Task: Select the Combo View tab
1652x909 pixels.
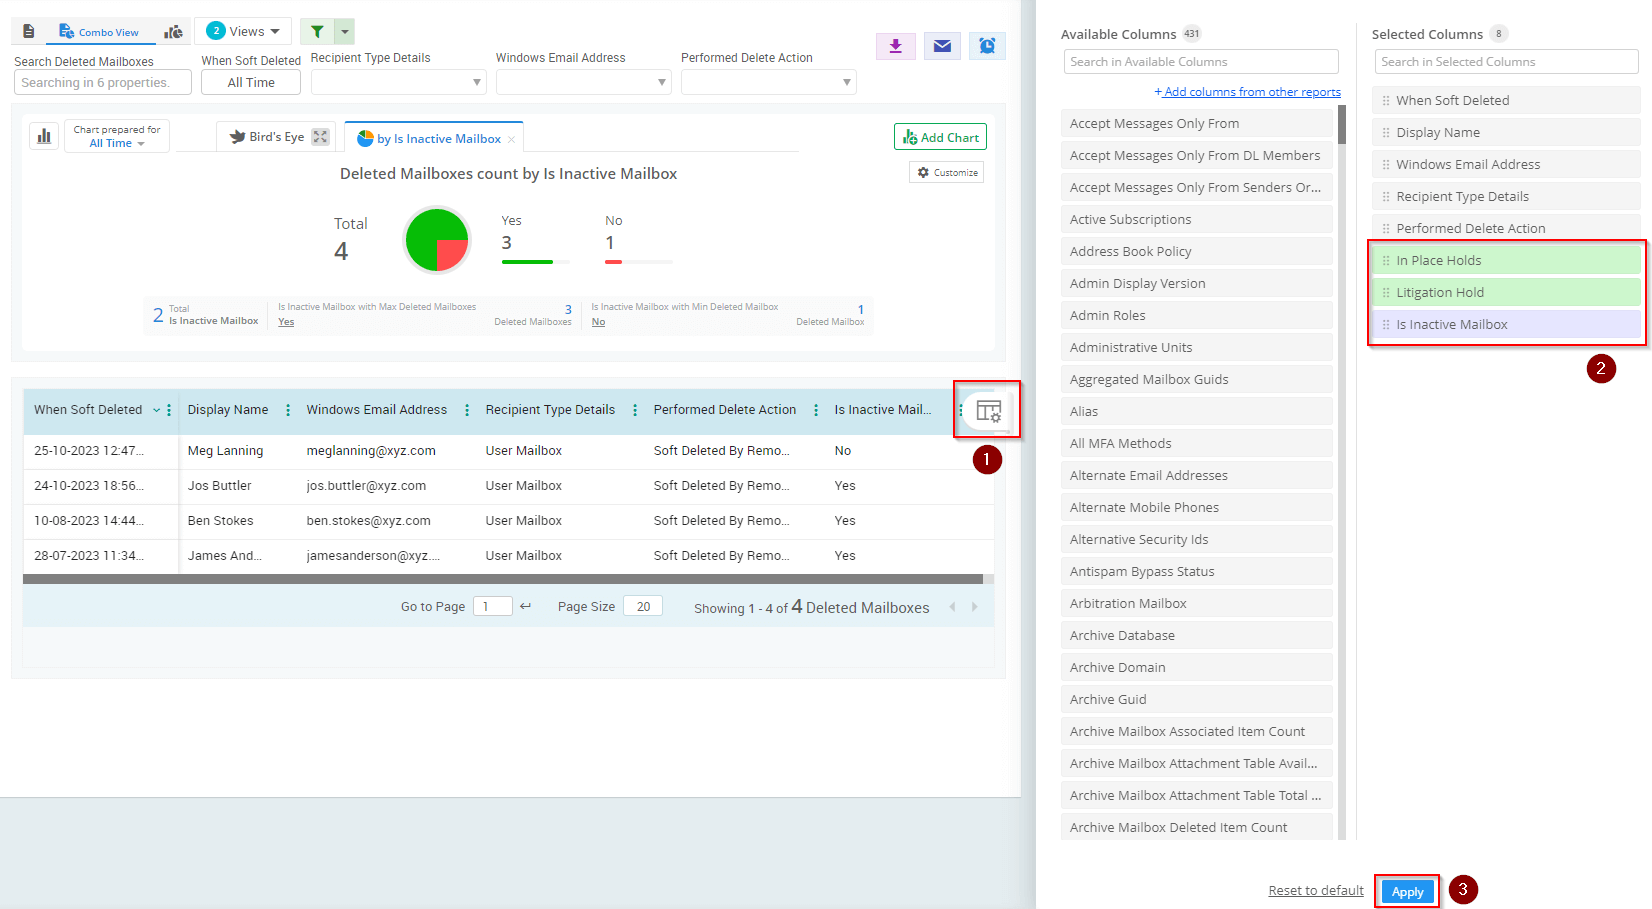Action: click(99, 32)
